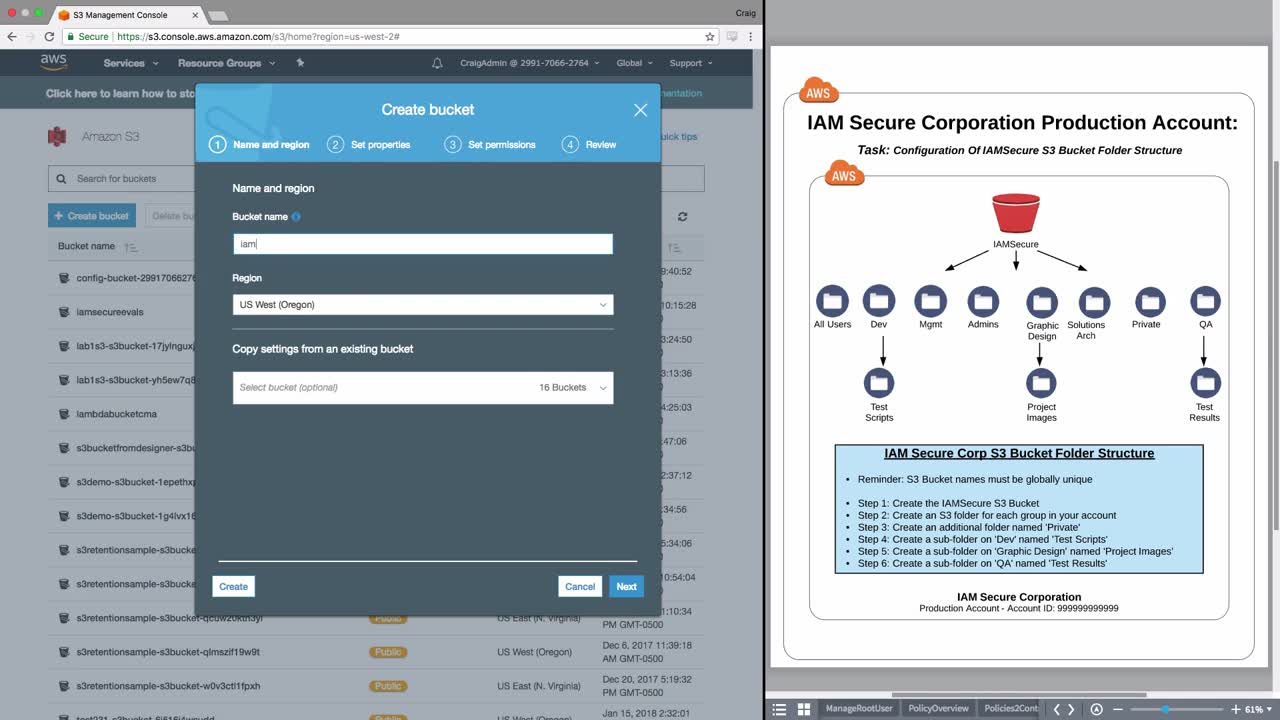Click the s3retentionsample-s3bucket-qlmszif19w9t bucket icon
1280x720 pixels.
pos(64,652)
